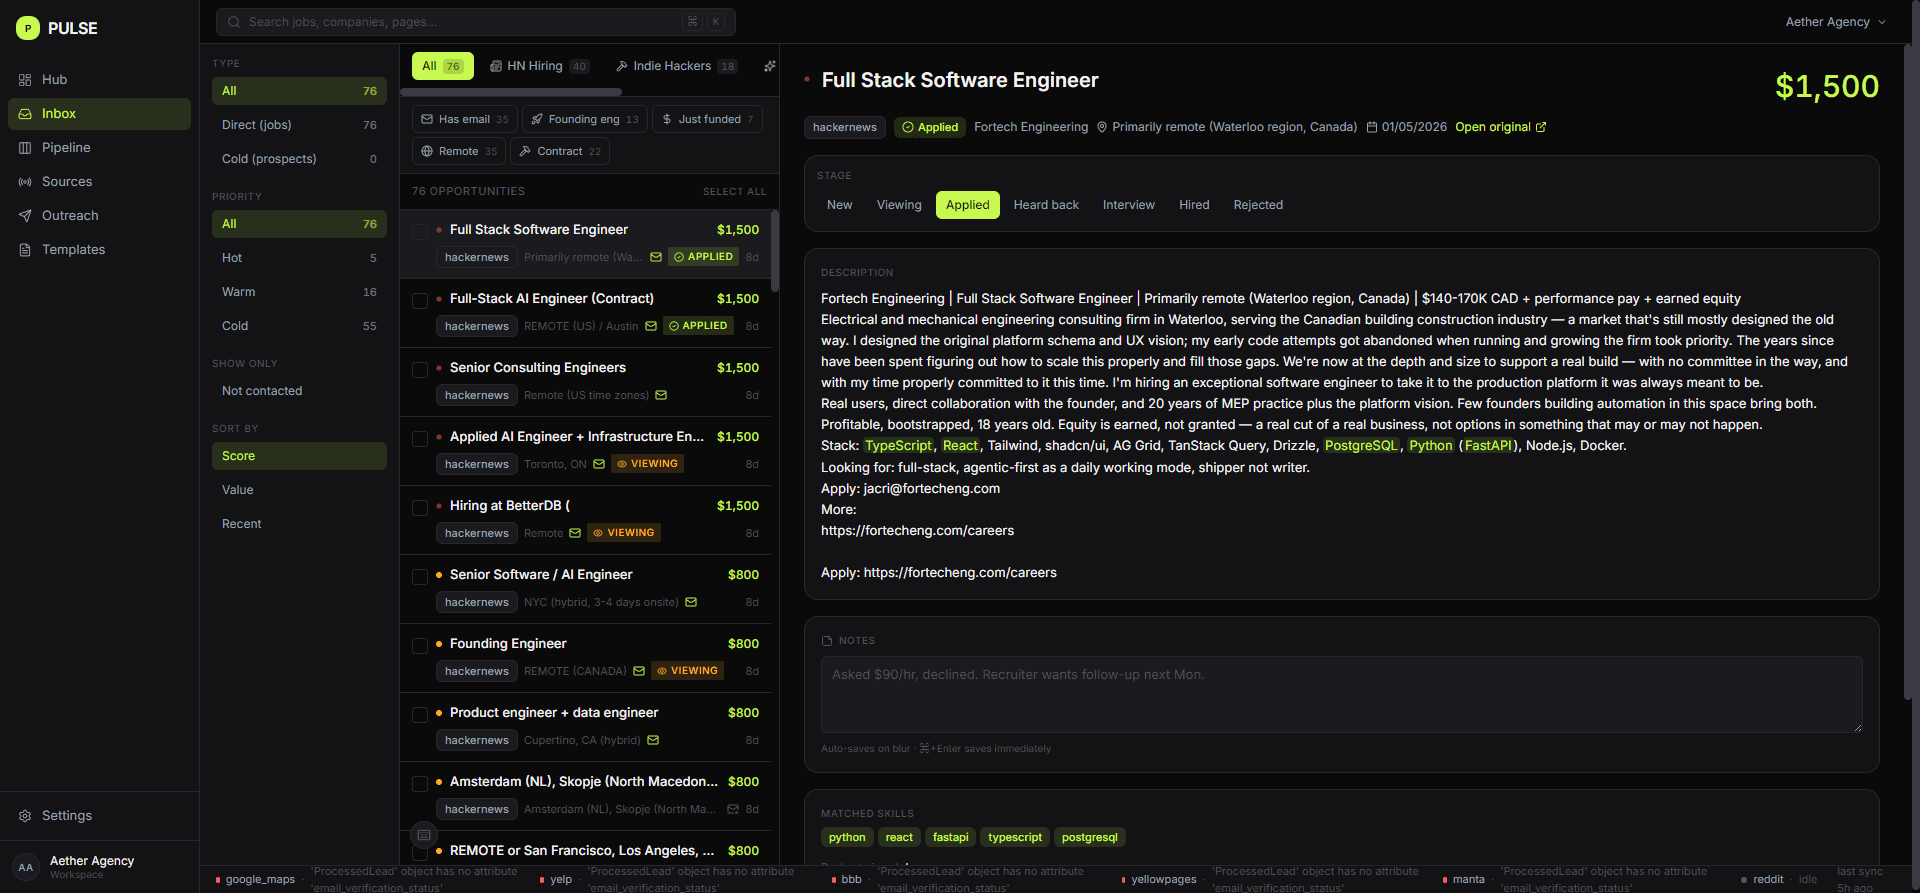The width and height of the screenshot is (1920, 893).
Task: Click email icon on Full Stack Software Engineer row
Action: (x=656, y=257)
